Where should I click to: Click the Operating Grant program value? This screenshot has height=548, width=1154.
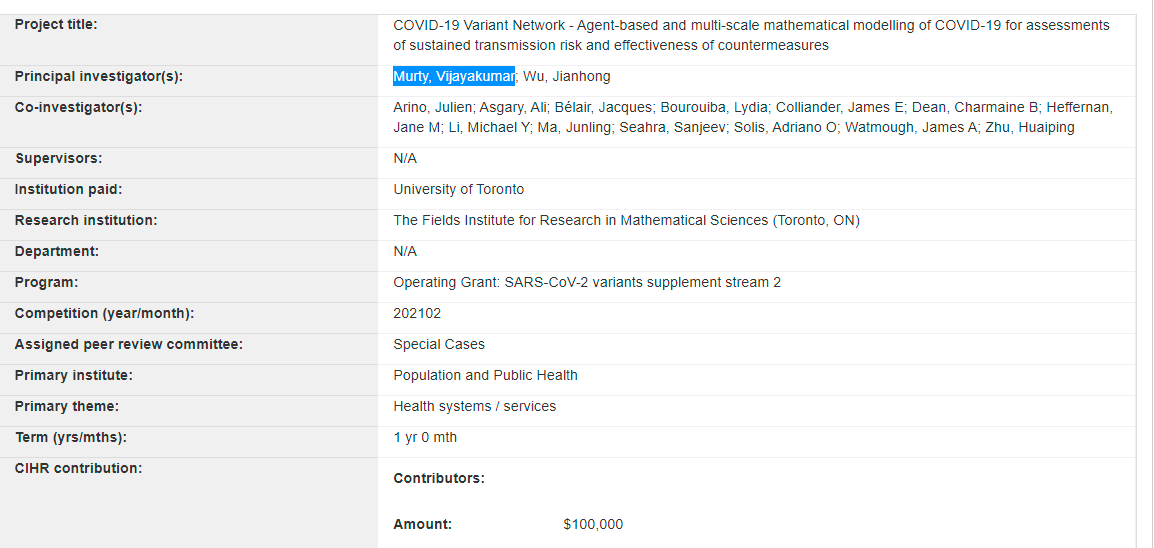[x=587, y=282]
